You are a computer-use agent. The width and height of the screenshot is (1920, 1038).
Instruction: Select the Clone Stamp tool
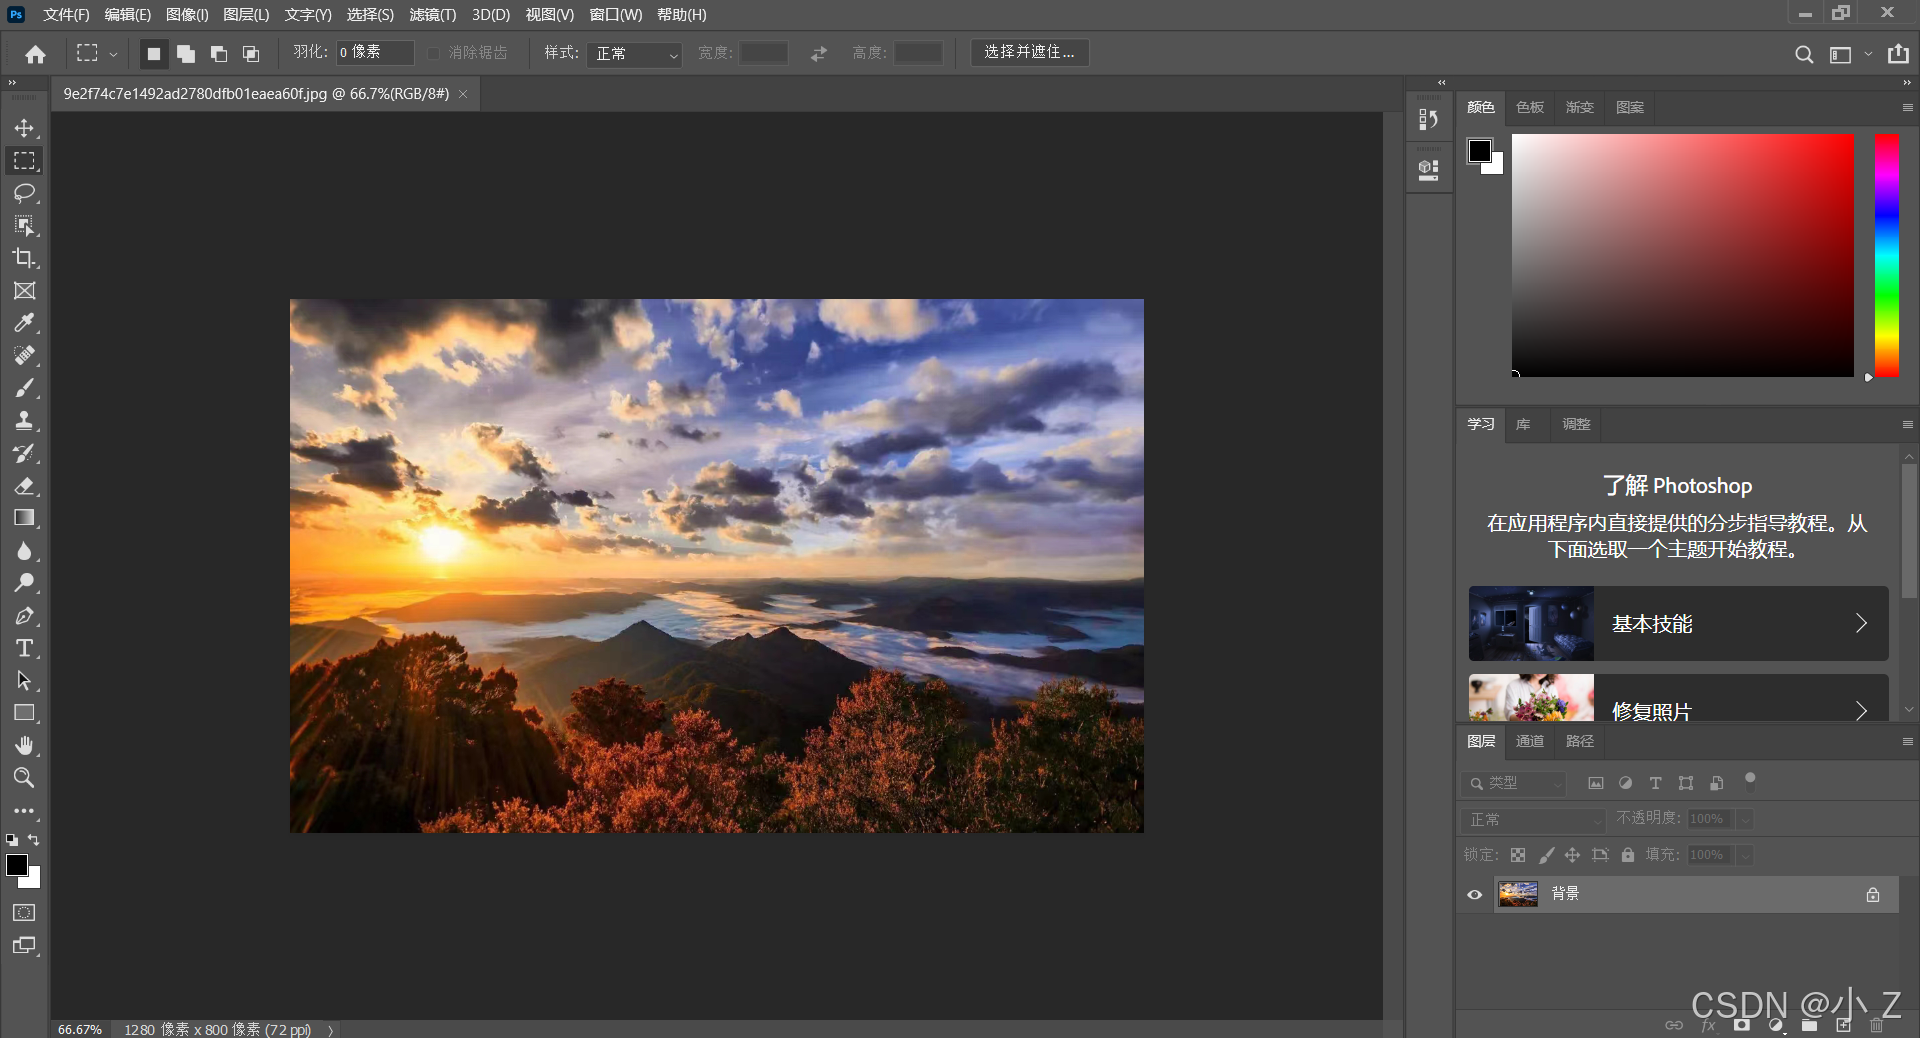(24, 421)
